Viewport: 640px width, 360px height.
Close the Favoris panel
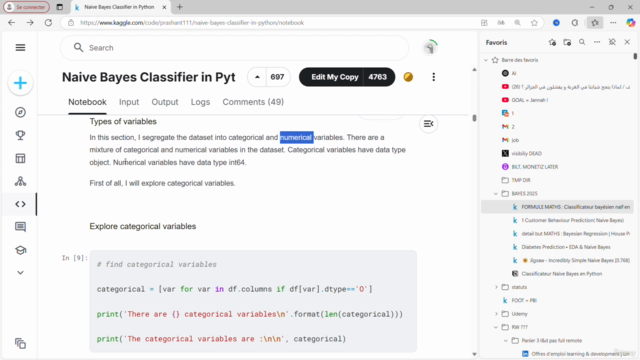(x=627, y=42)
